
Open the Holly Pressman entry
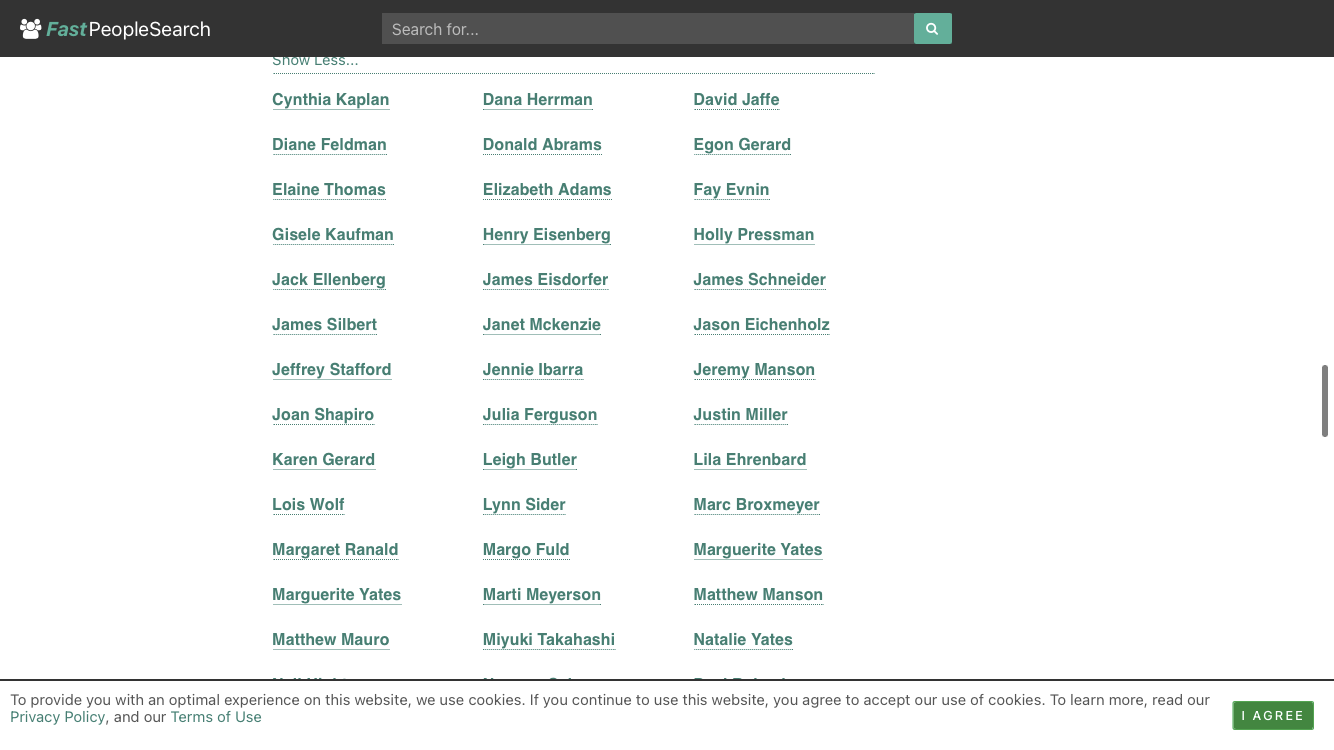point(753,234)
